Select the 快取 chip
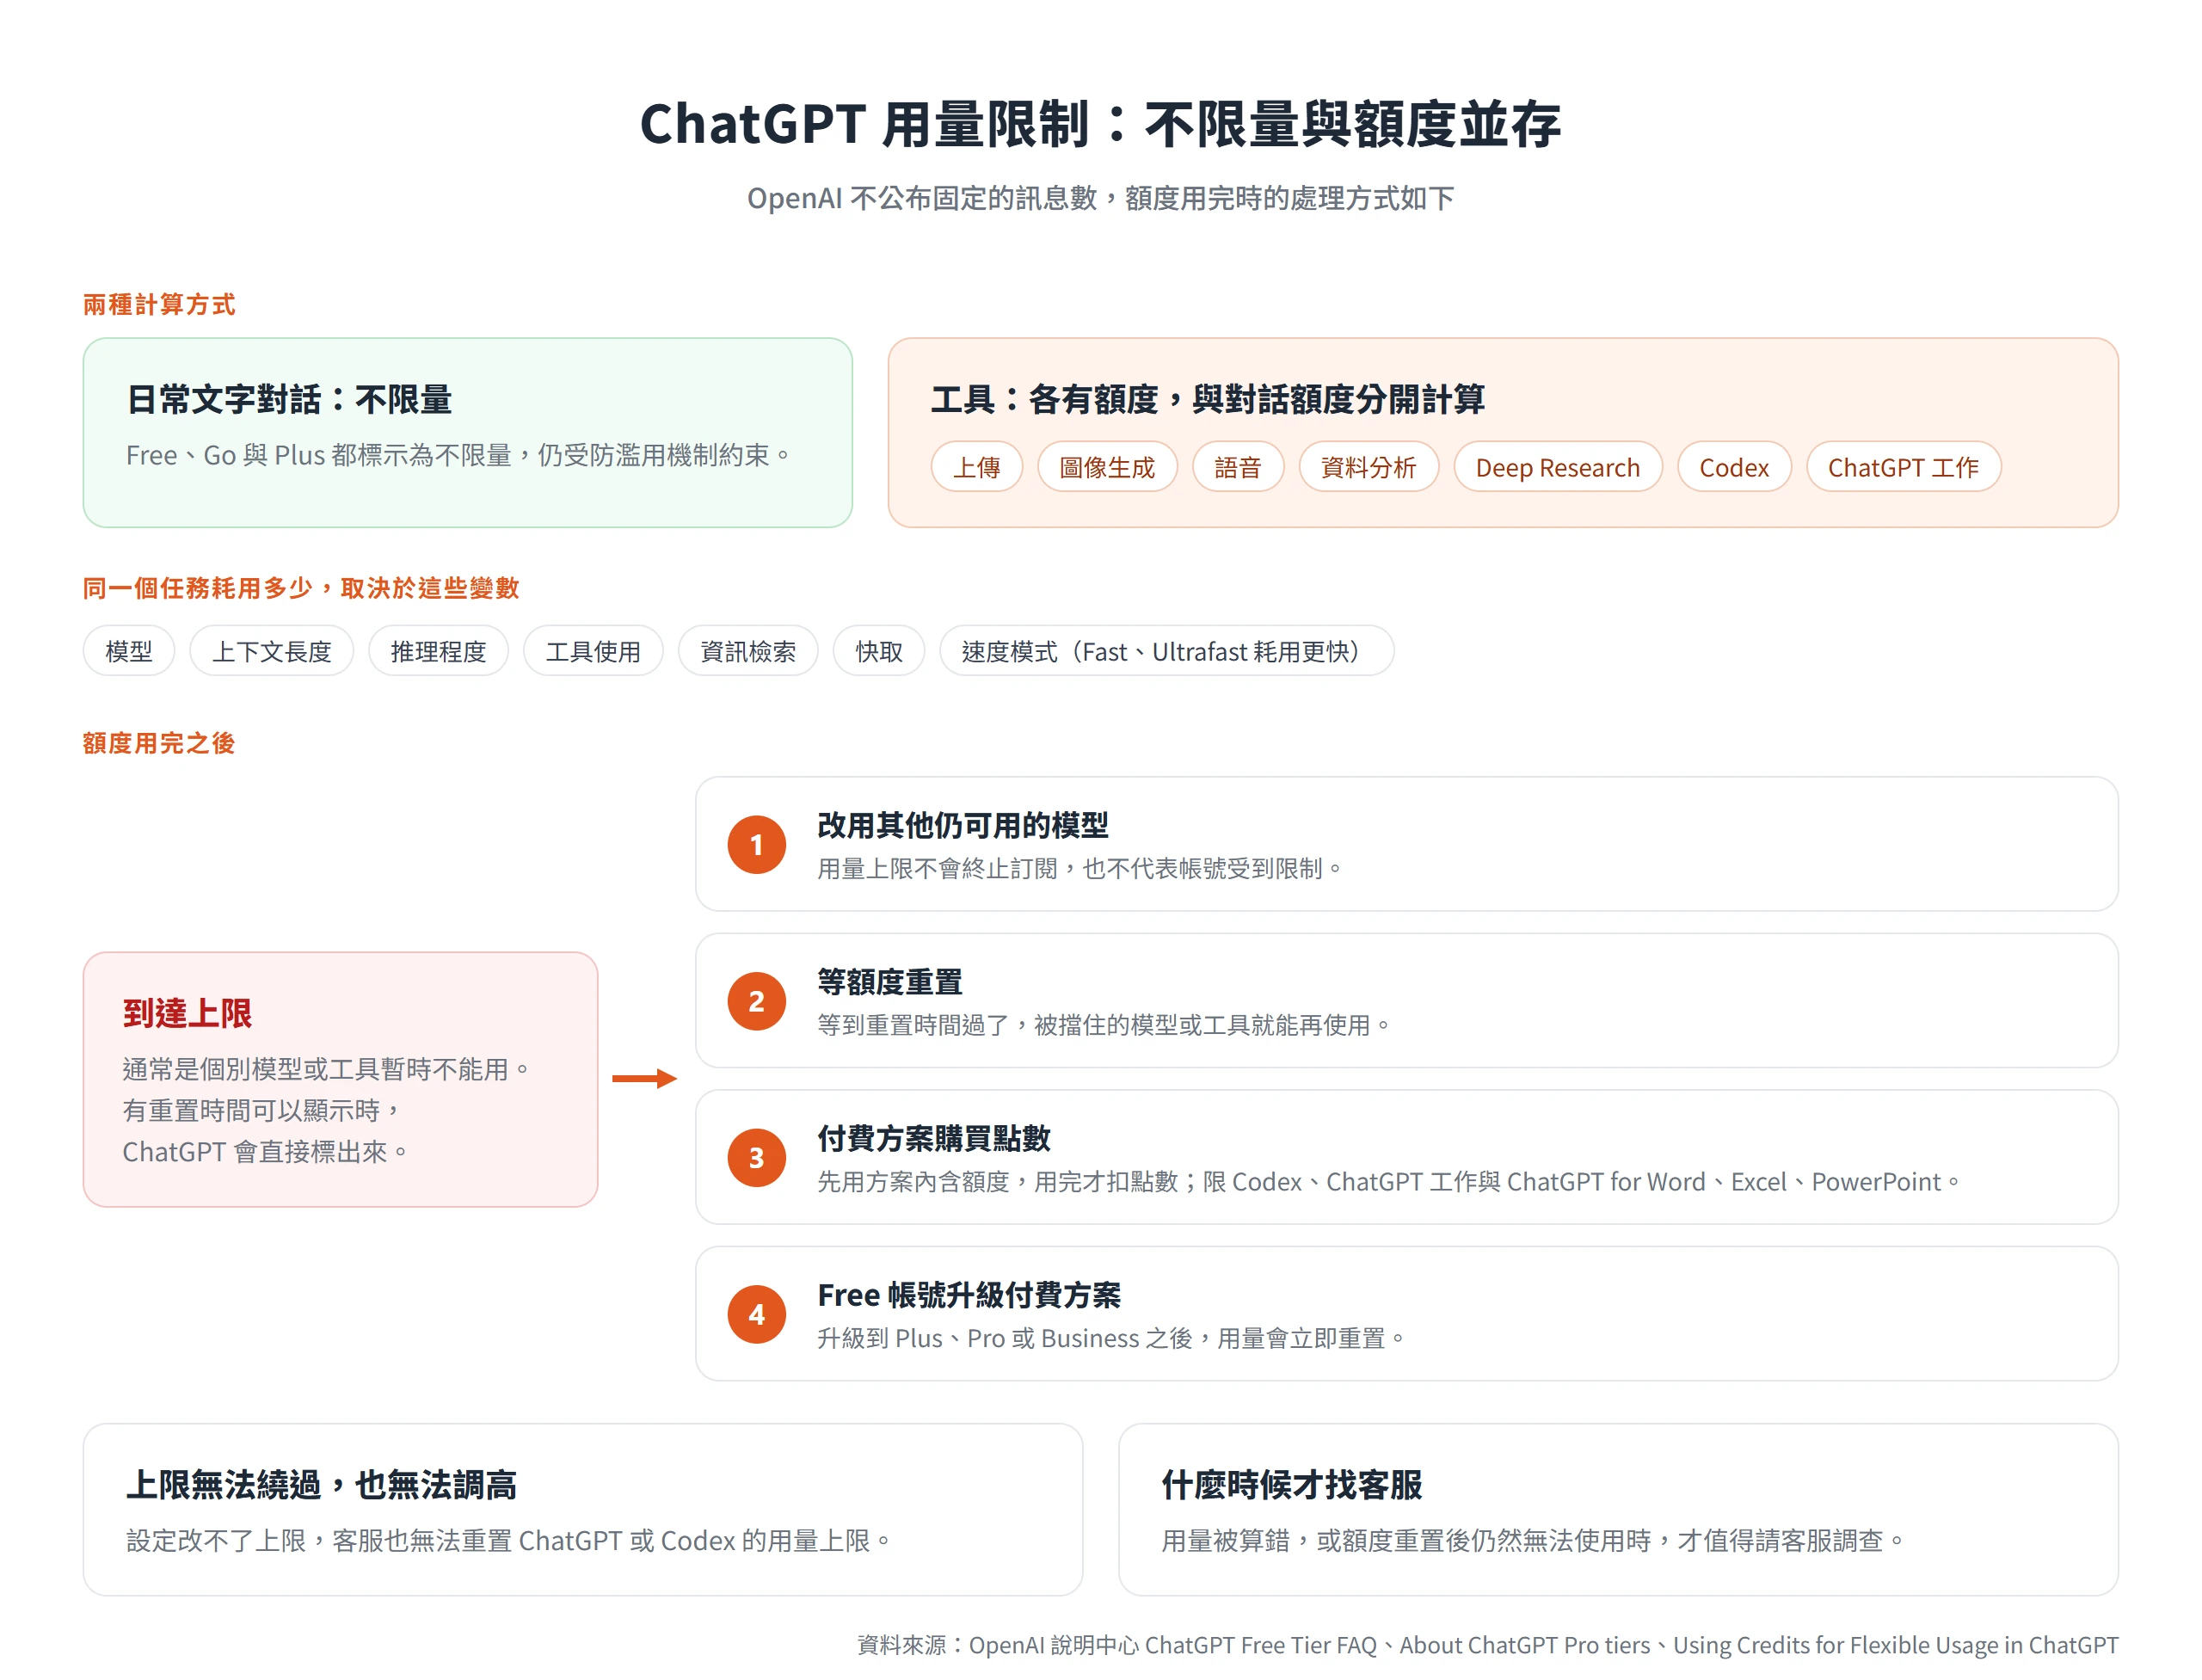 pos(879,651)
